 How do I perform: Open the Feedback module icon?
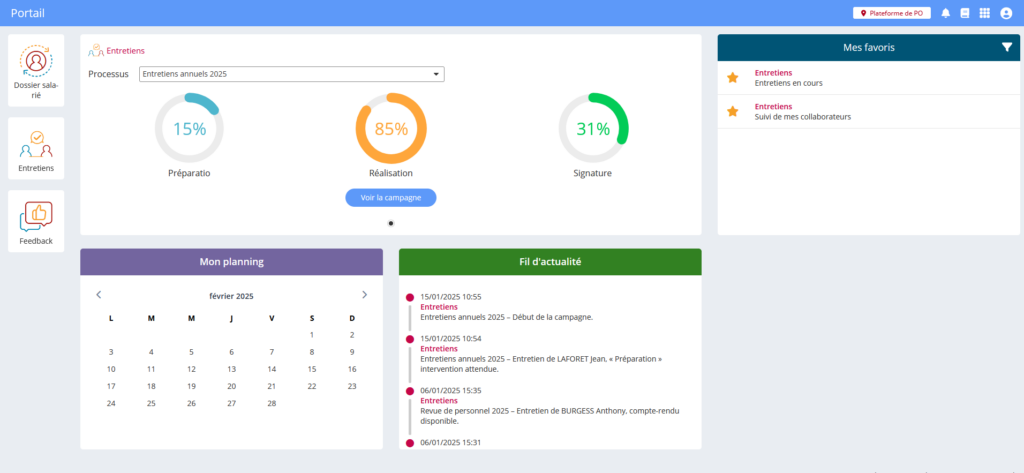click(x=36, y=221)
